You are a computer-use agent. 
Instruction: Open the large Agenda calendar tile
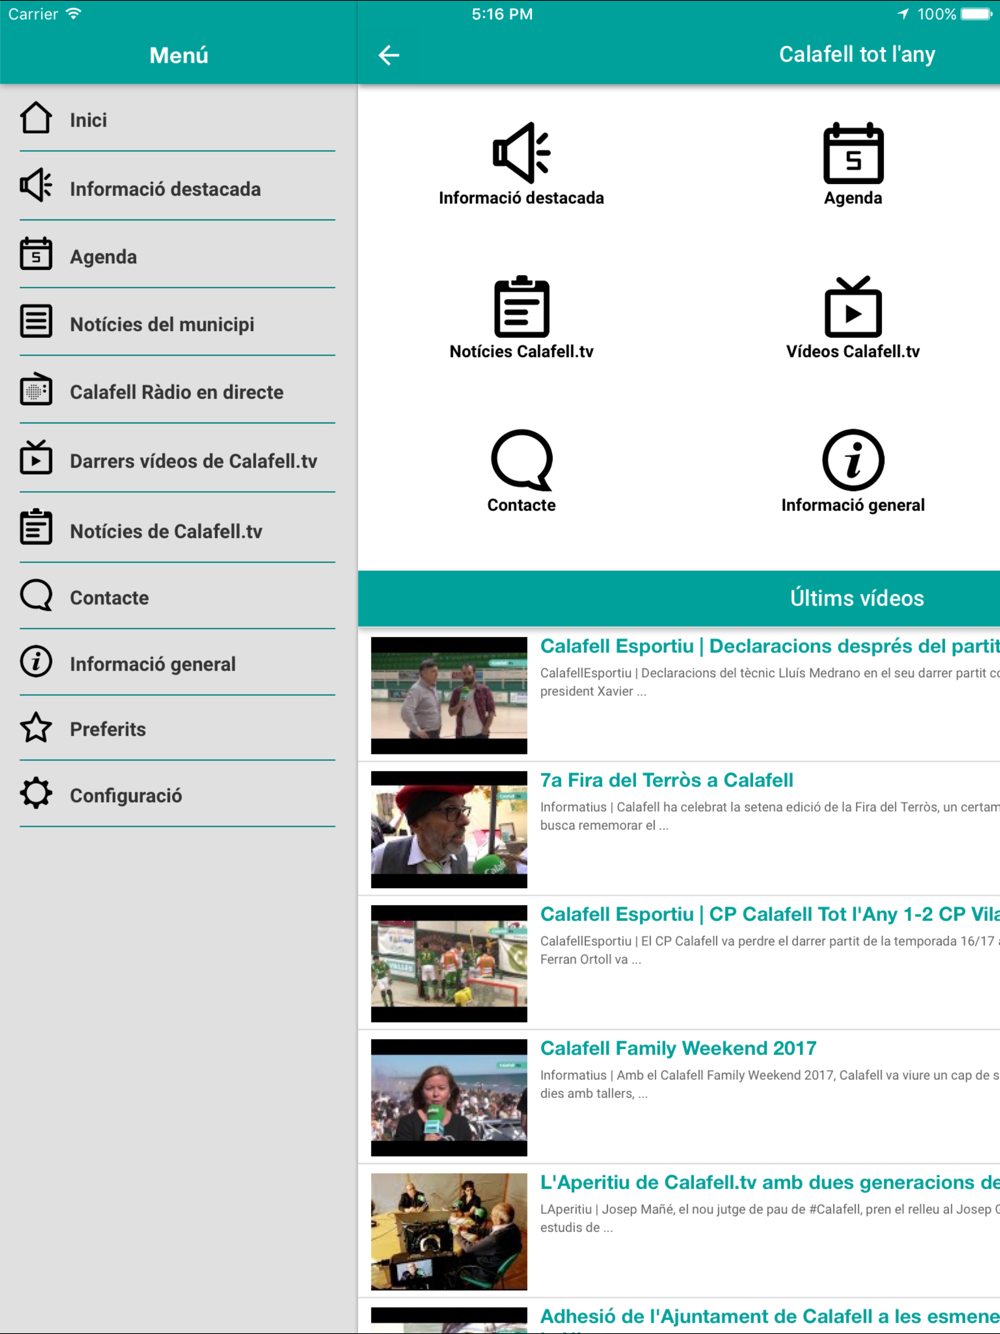pyautogui.click(x=853, y=153)
